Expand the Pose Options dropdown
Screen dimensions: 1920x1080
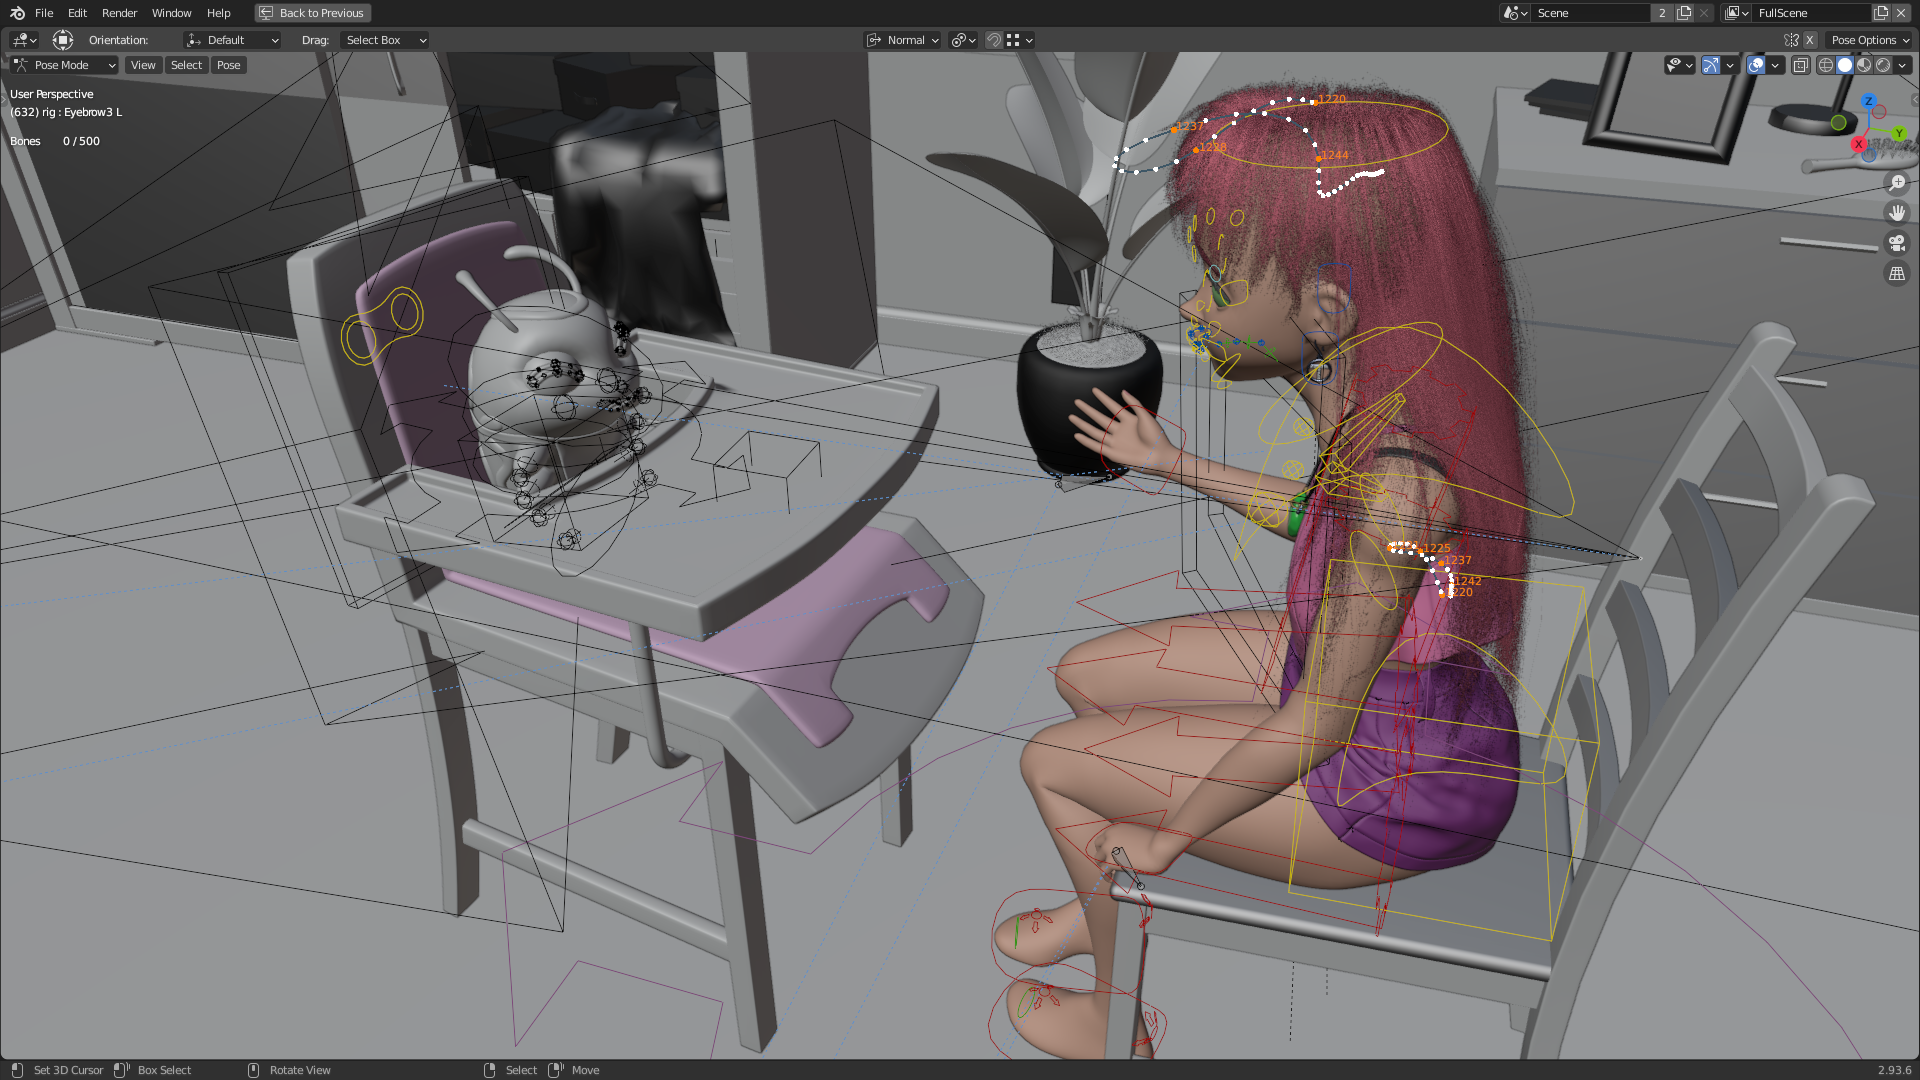(1869, 40)
